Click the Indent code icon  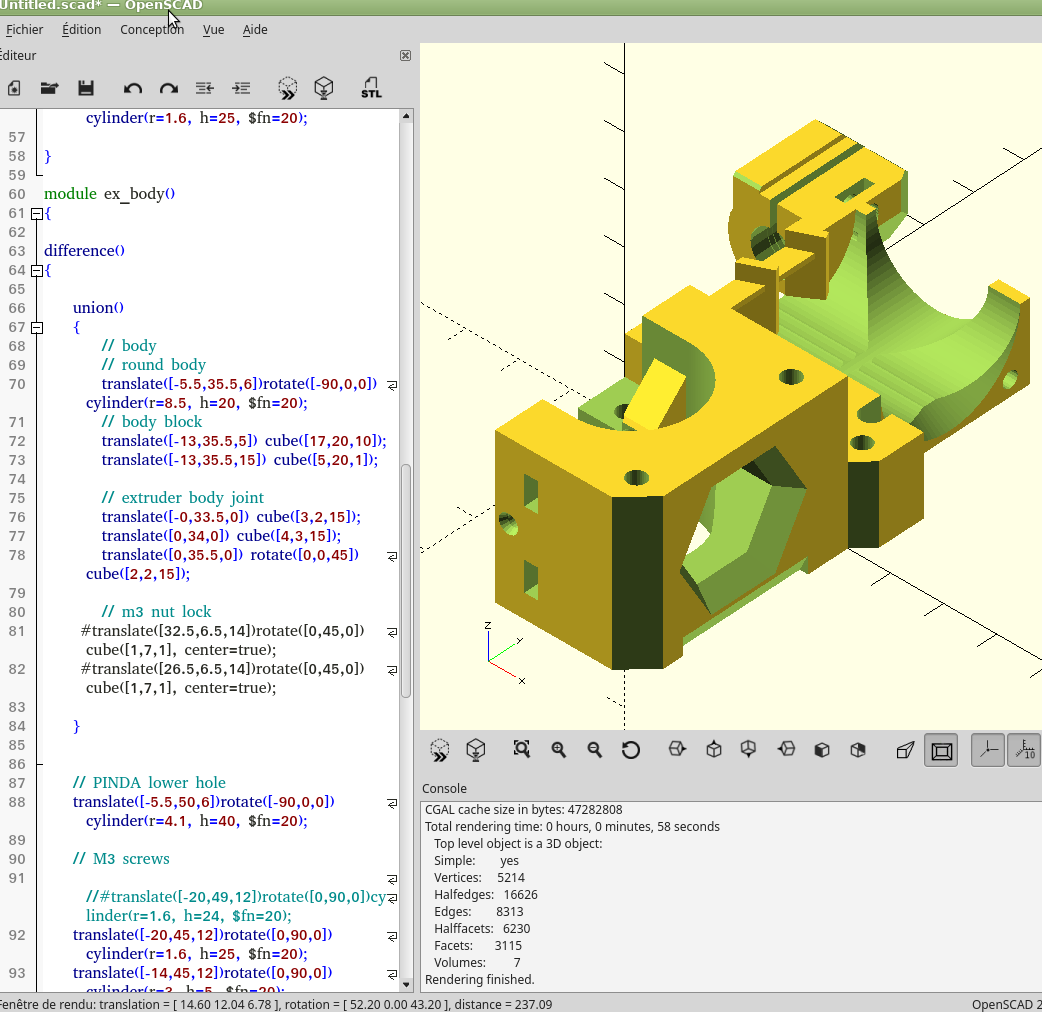[x=241, y=88]
